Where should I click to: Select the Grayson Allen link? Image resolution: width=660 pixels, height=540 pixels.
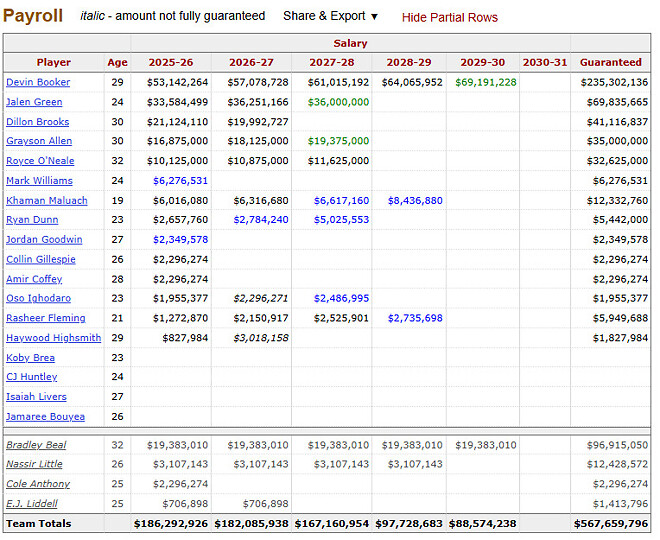point(39,141)
